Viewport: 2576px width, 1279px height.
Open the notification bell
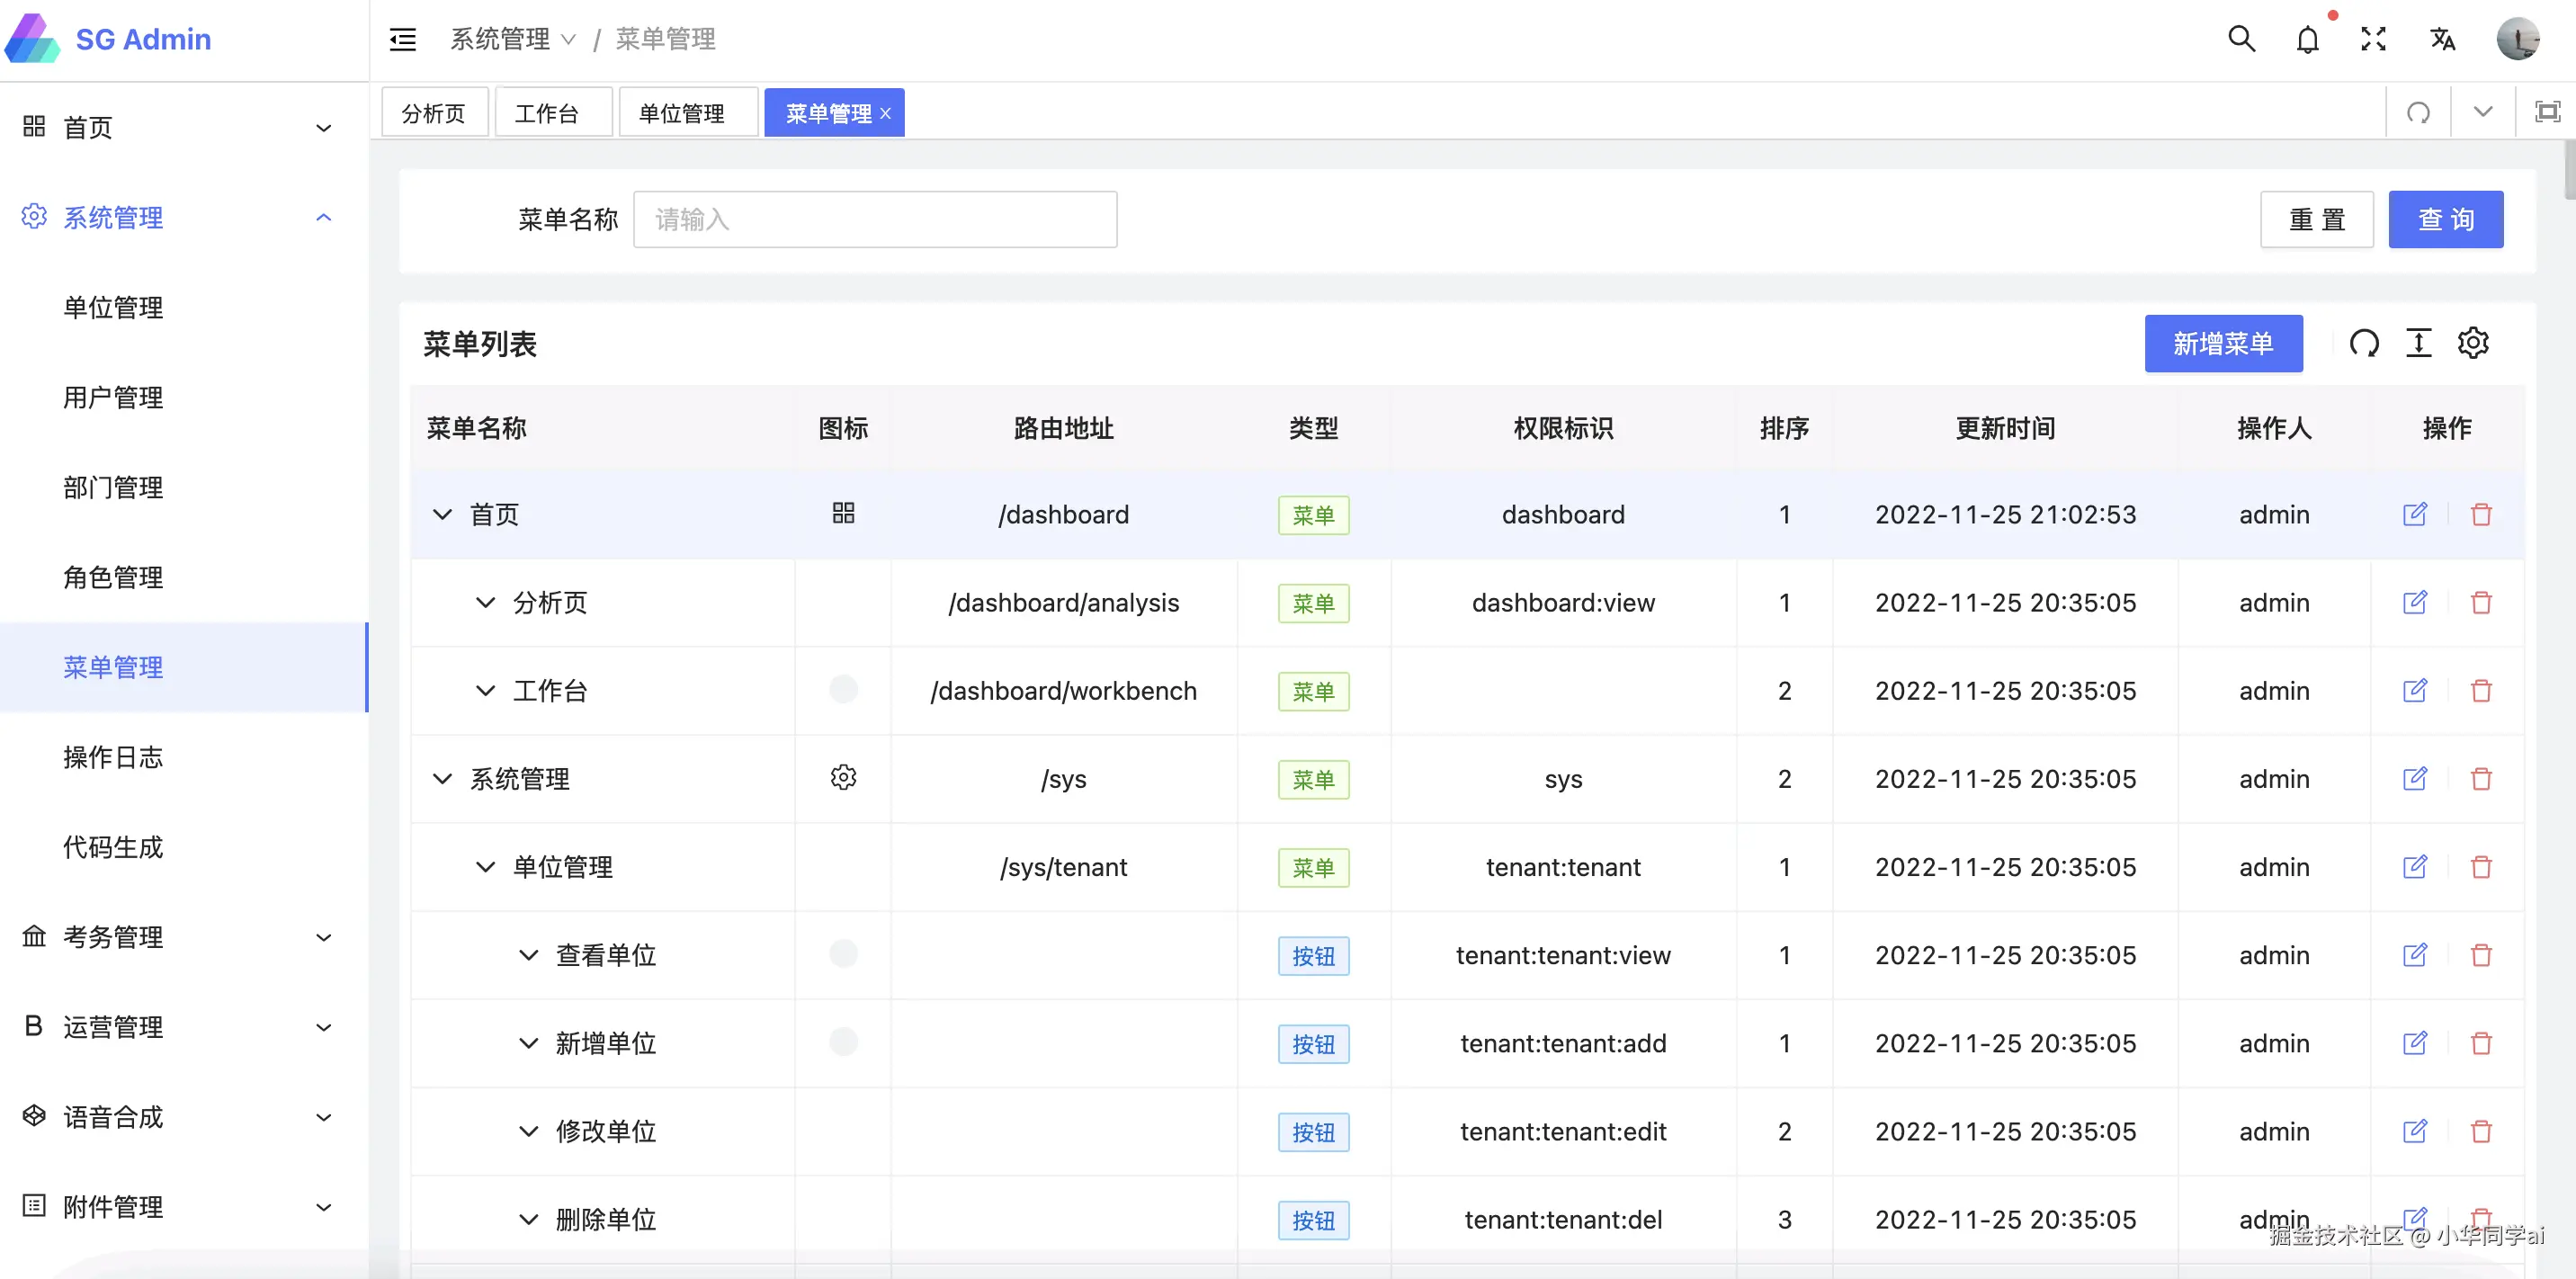point(2307,40)
